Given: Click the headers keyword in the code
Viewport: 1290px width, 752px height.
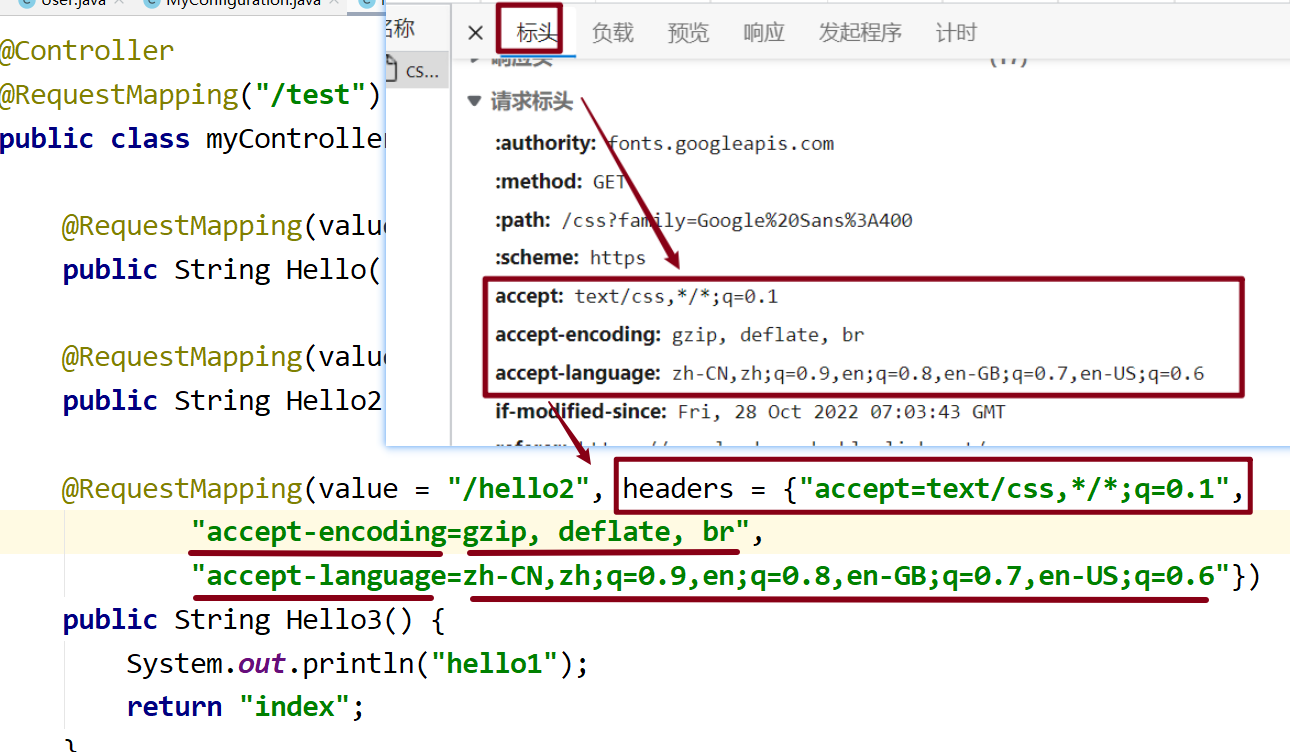Looking at the screenshot, I should click(x=679, y=489).
